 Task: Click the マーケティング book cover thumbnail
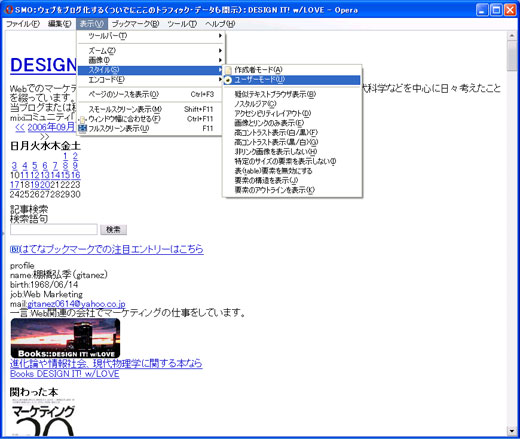pyautogui.click(x=43, y=417)
